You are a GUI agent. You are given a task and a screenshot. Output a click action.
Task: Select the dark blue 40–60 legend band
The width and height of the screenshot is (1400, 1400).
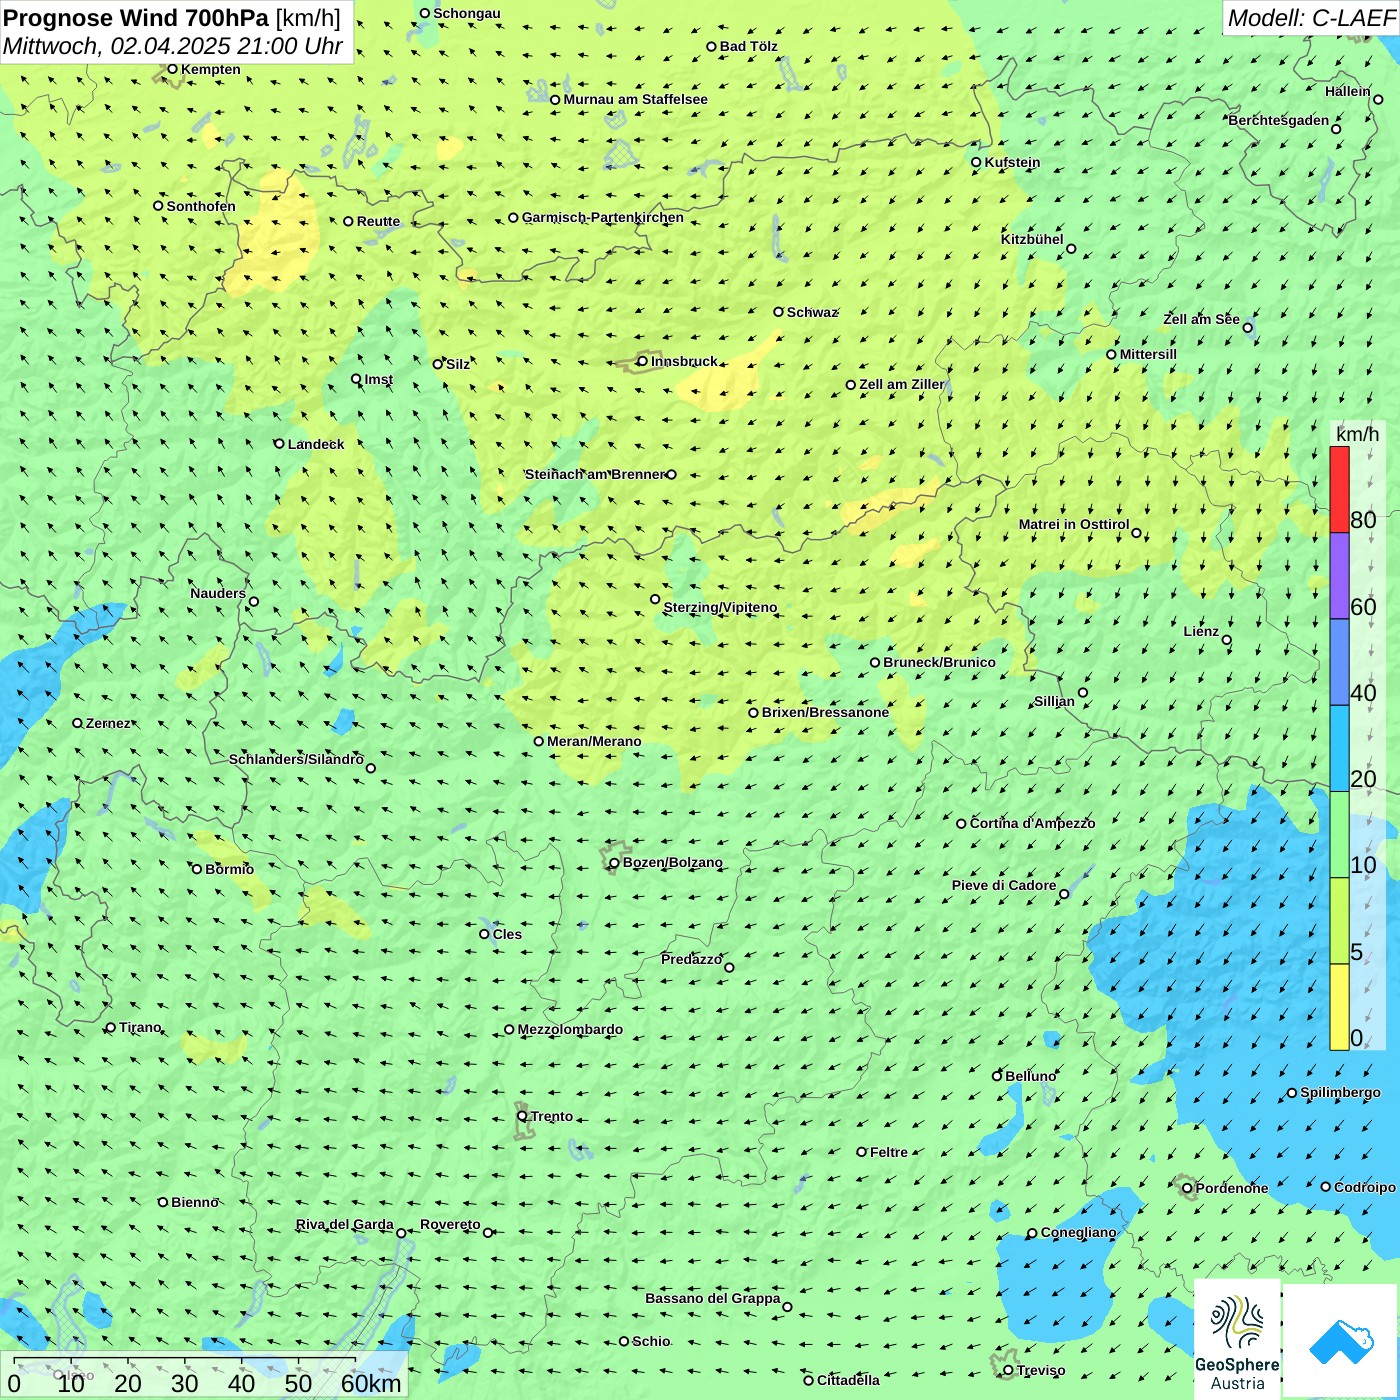tap(1339, 663)
